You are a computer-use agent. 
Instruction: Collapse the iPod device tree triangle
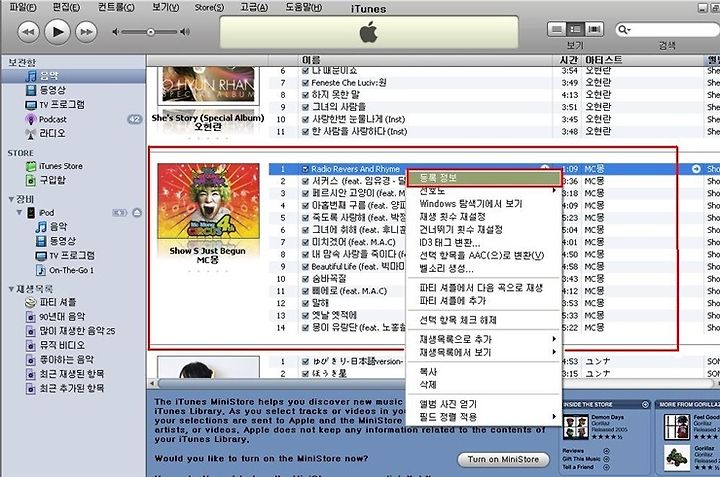[x=19, y=213]
